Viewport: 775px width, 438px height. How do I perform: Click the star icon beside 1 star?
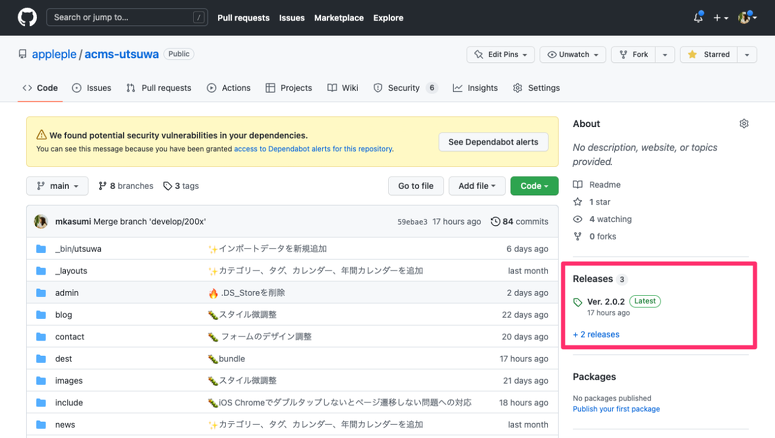[577, 202]
